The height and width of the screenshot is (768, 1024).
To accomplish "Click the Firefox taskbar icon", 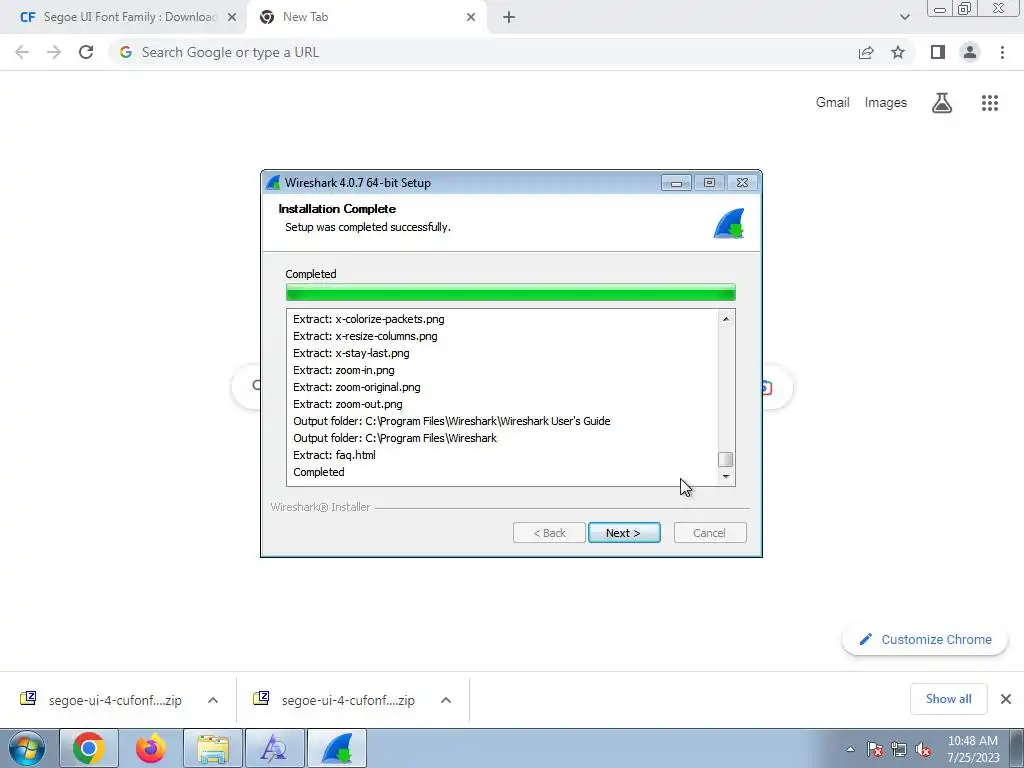I will (151, 748).
